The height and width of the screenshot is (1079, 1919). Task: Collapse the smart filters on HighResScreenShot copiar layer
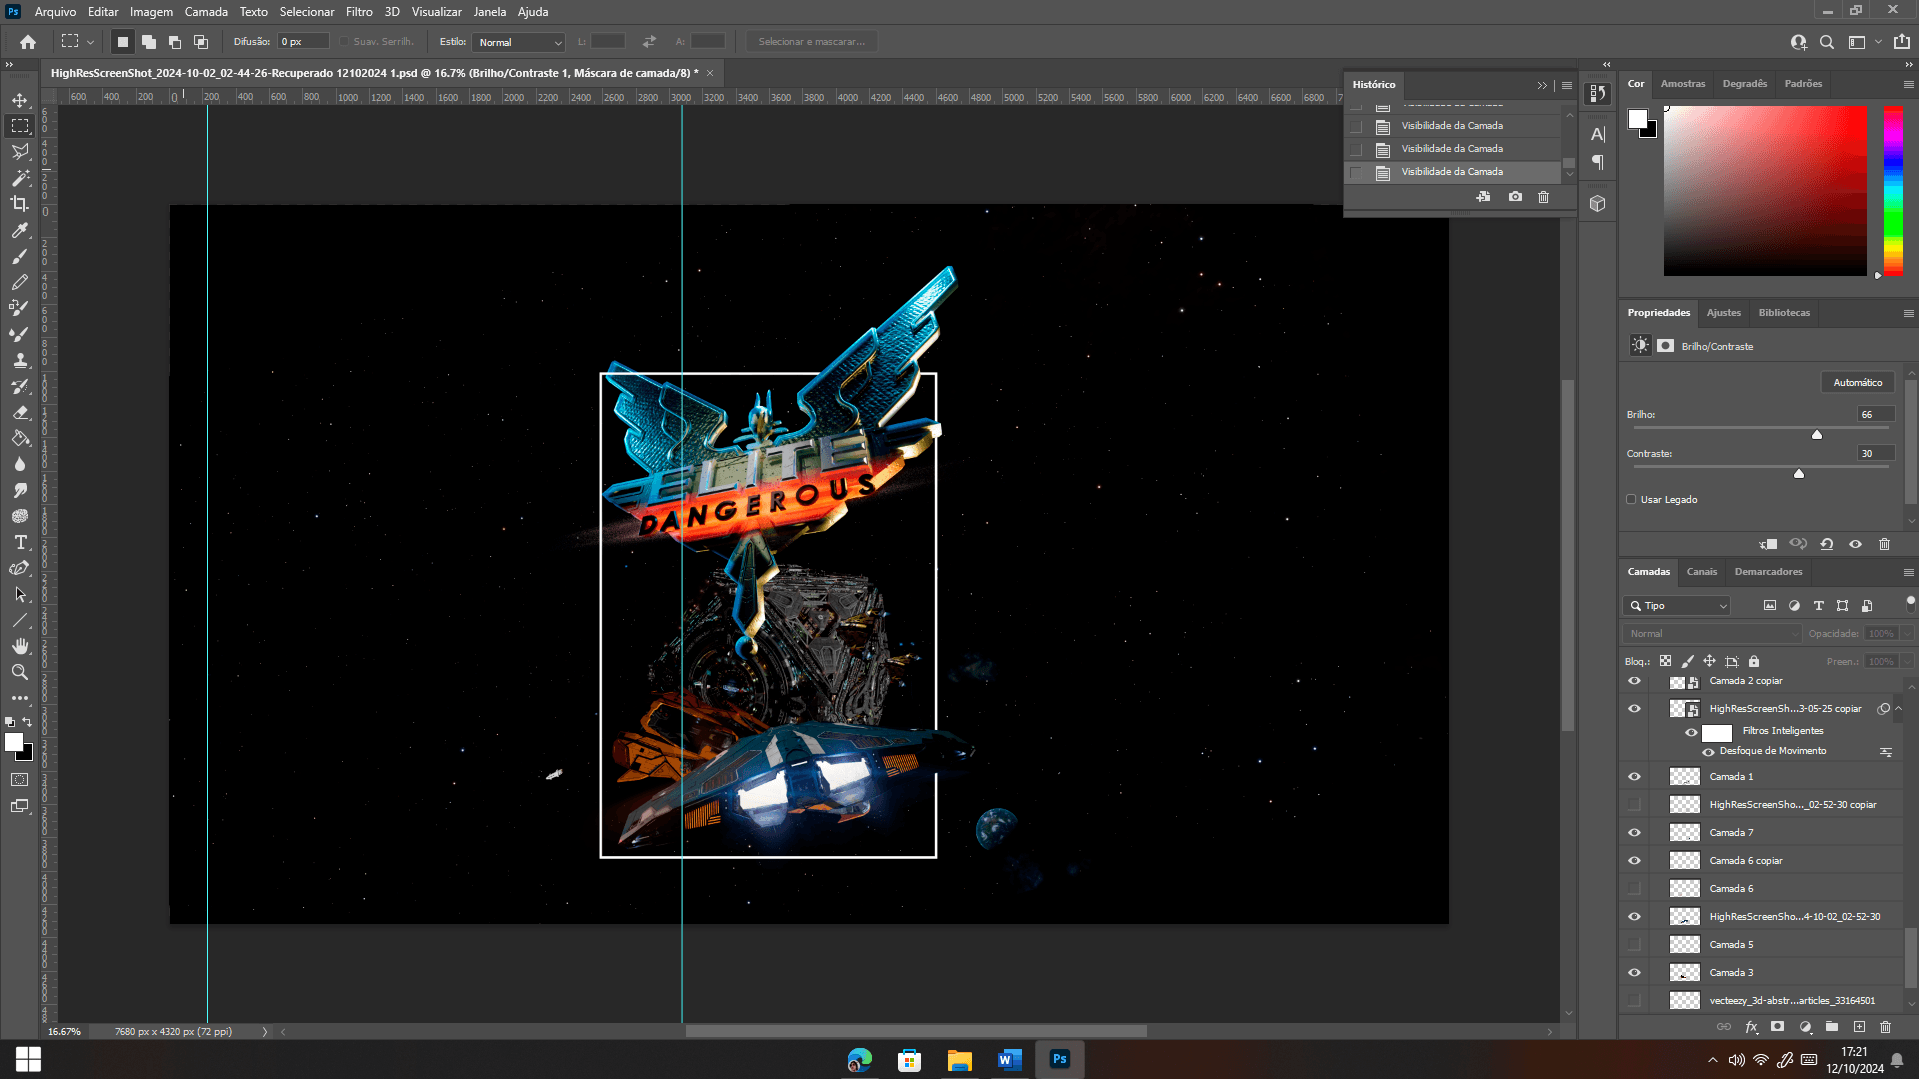pyautogui.click(x=1898, y=708)
